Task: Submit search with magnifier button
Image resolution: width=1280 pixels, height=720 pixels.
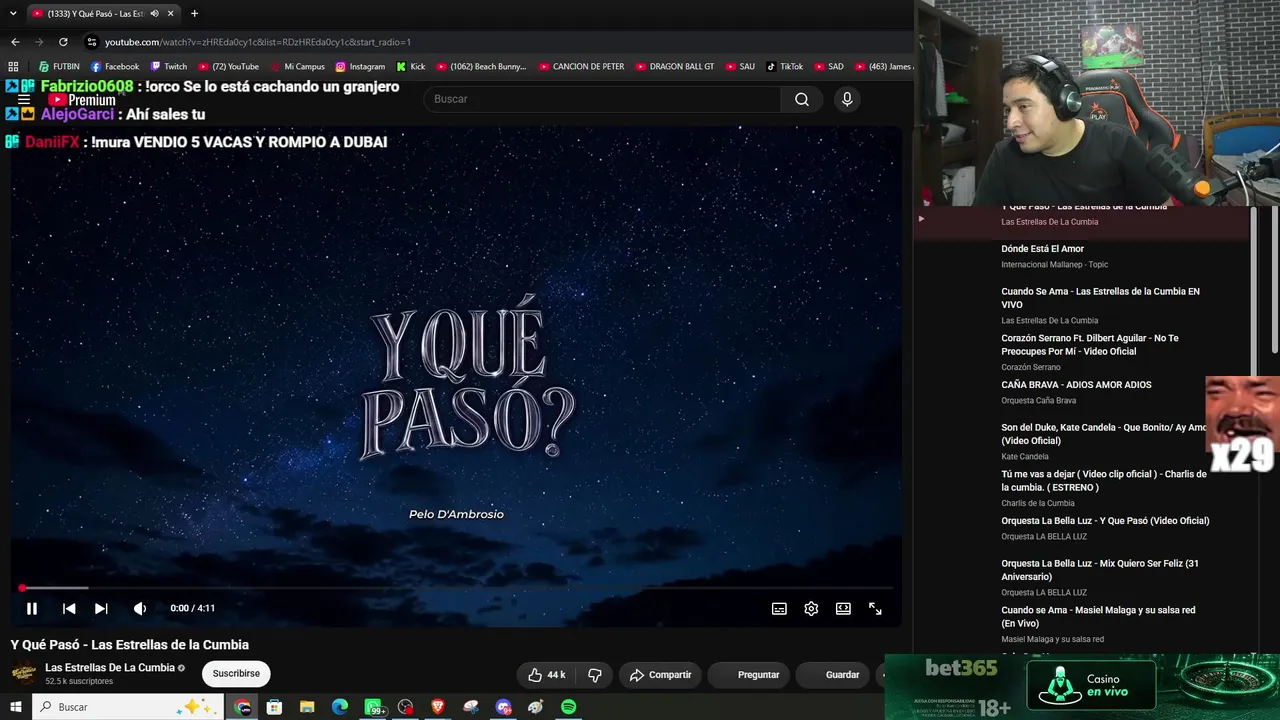Action: [x=802, y=99]
